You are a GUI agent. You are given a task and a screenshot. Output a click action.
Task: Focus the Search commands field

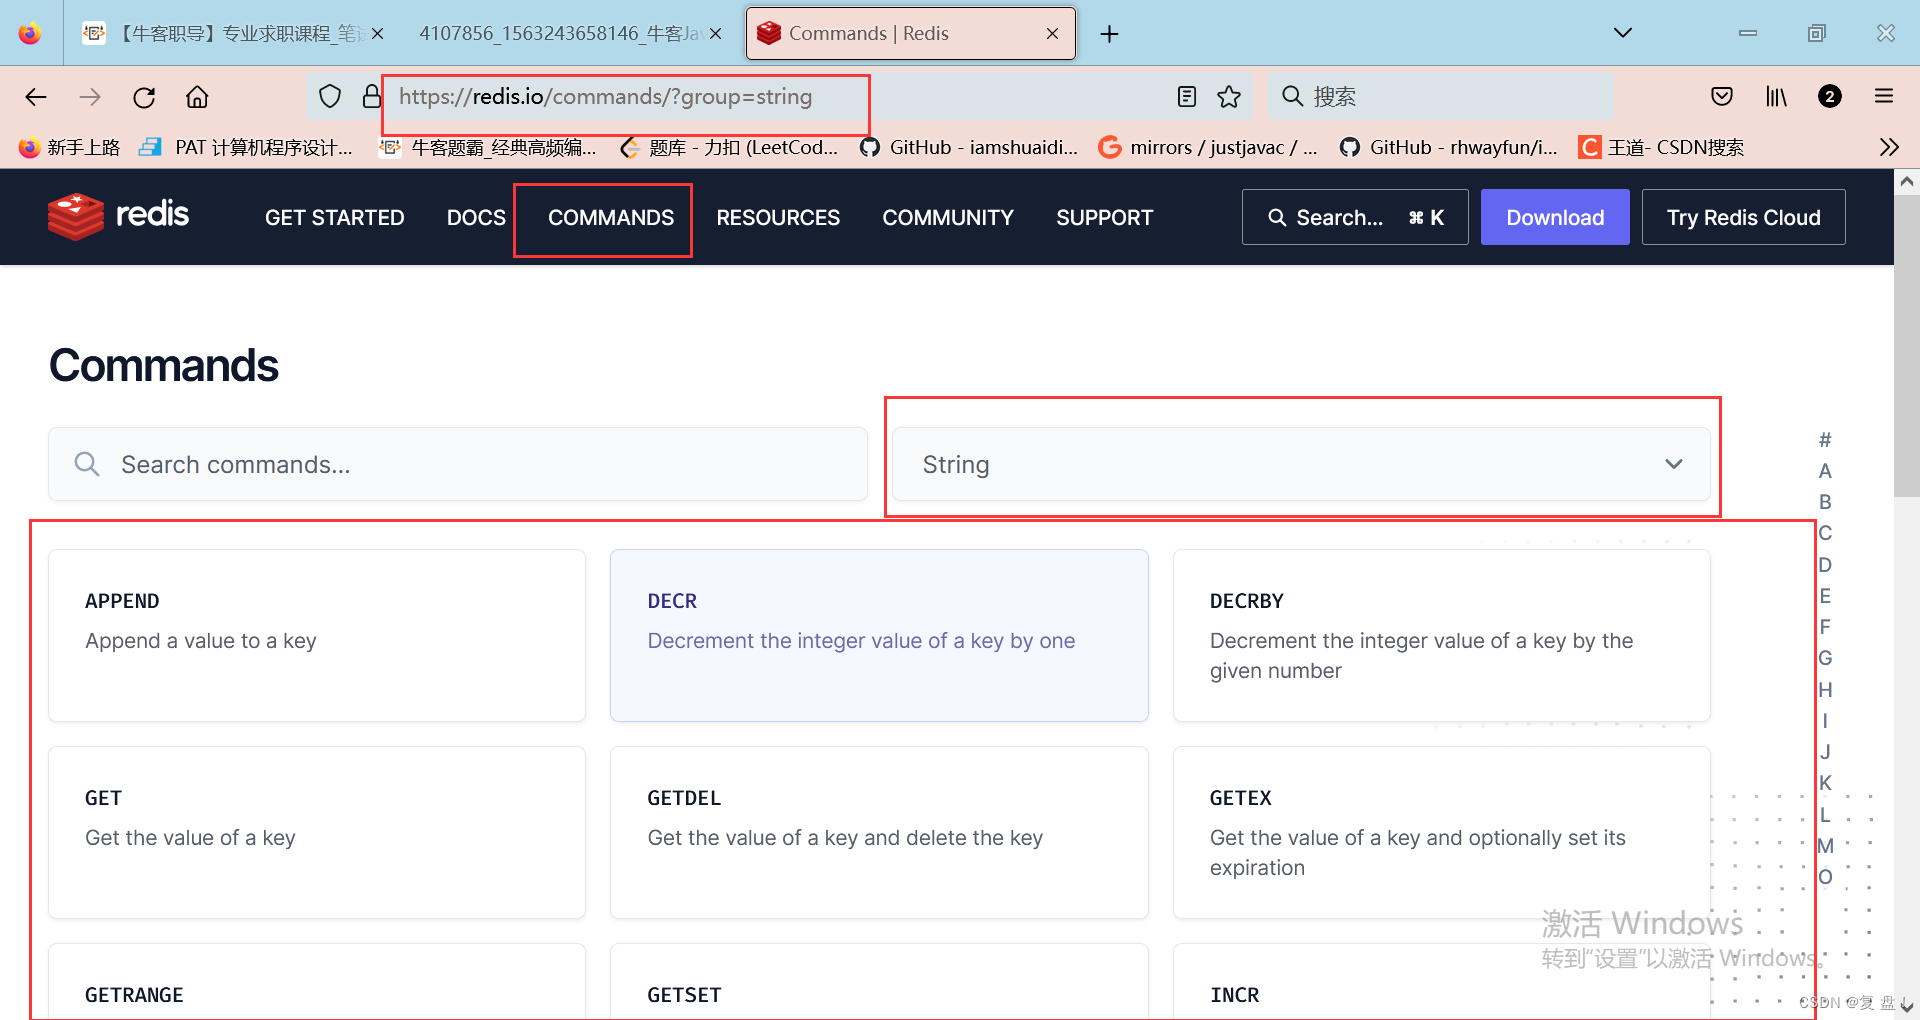tap(458, 464)
